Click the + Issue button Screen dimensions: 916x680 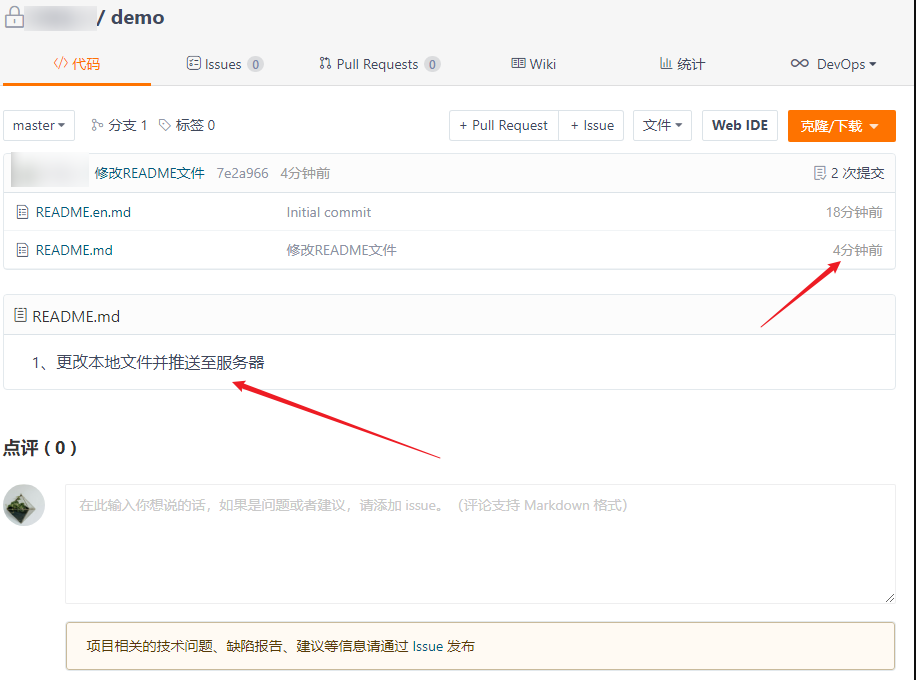pyautogui.click(x=591, y=125)
